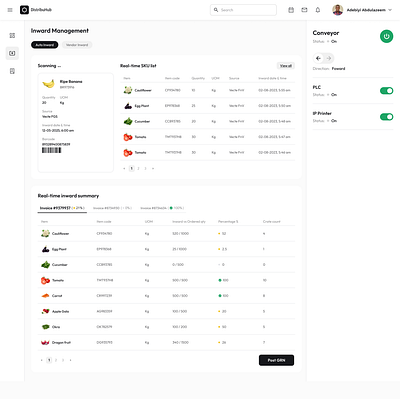Click Cucumber icon in inward summary

pyautogui.click(x=45, y=265)
